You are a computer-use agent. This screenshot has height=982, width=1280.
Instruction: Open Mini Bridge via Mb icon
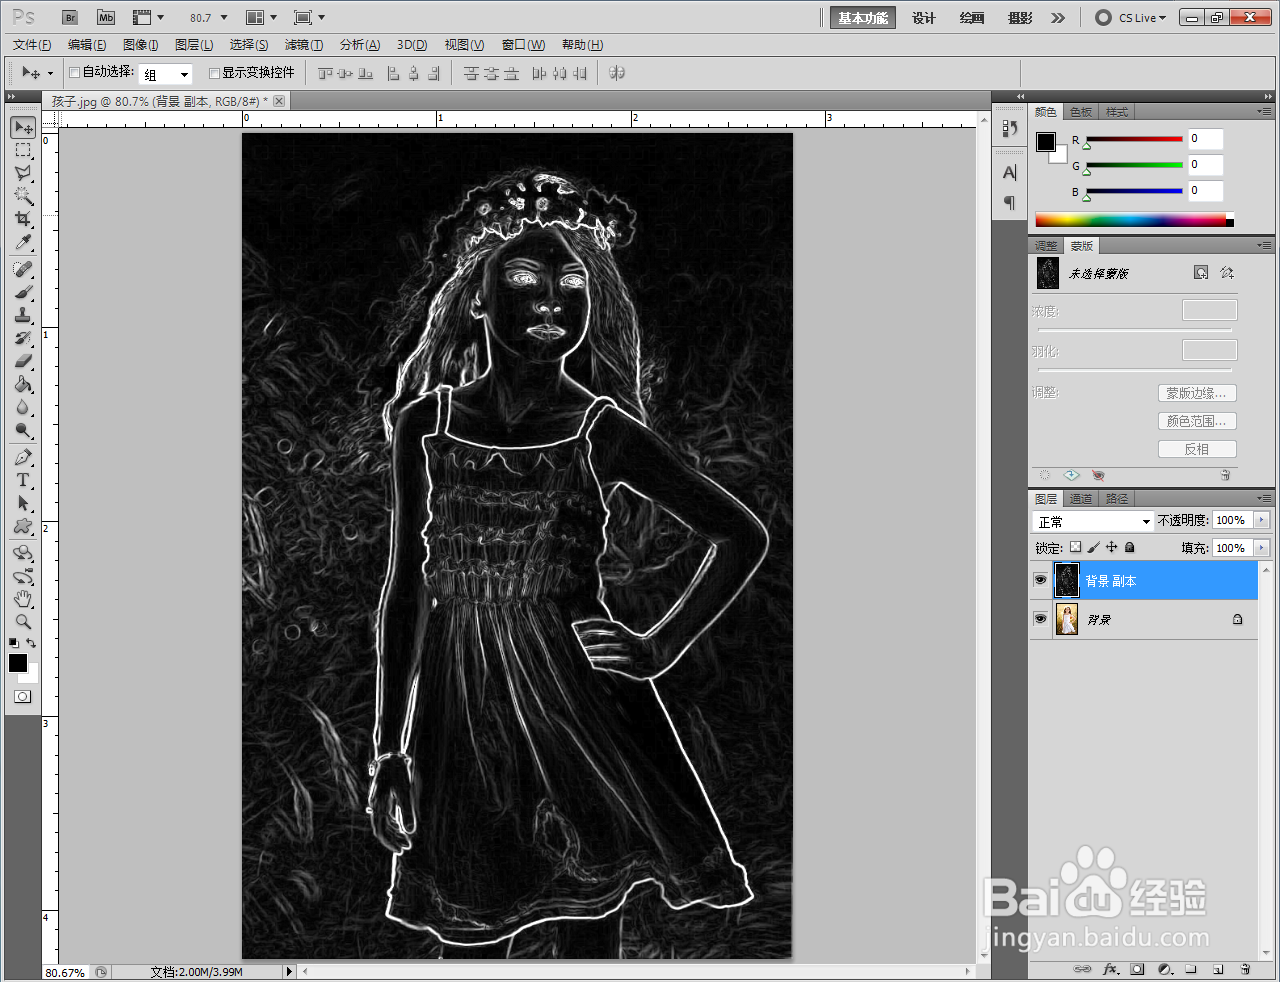[x=106, y=18]
